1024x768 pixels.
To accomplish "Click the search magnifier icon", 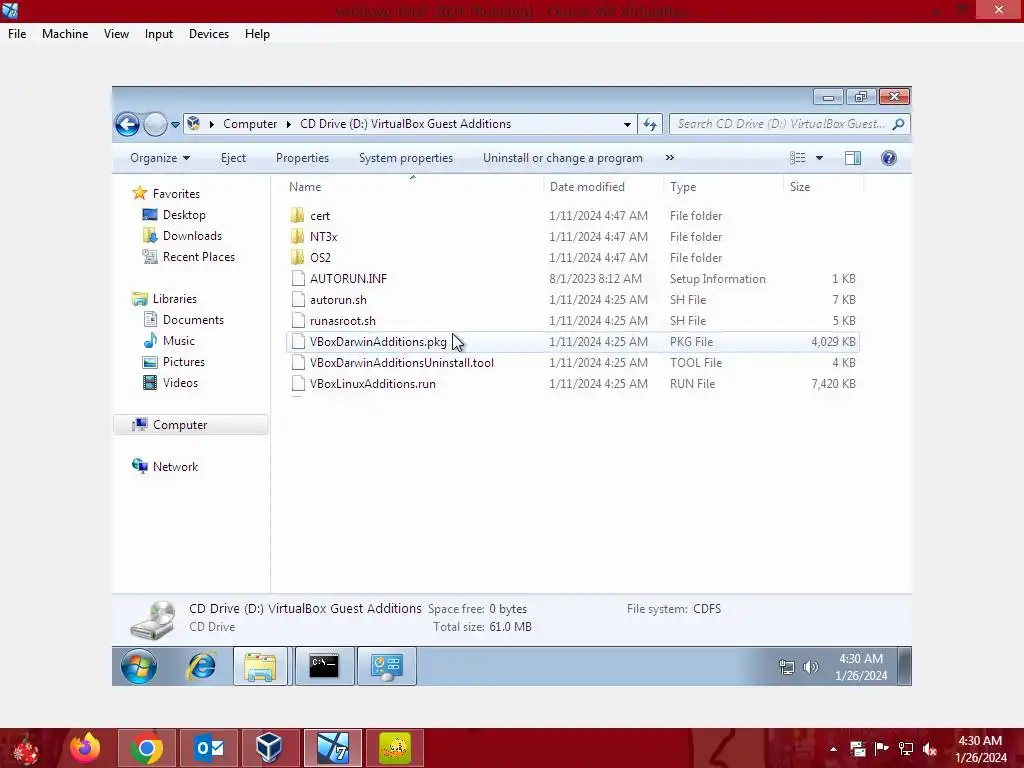I will tap(899, 123).
